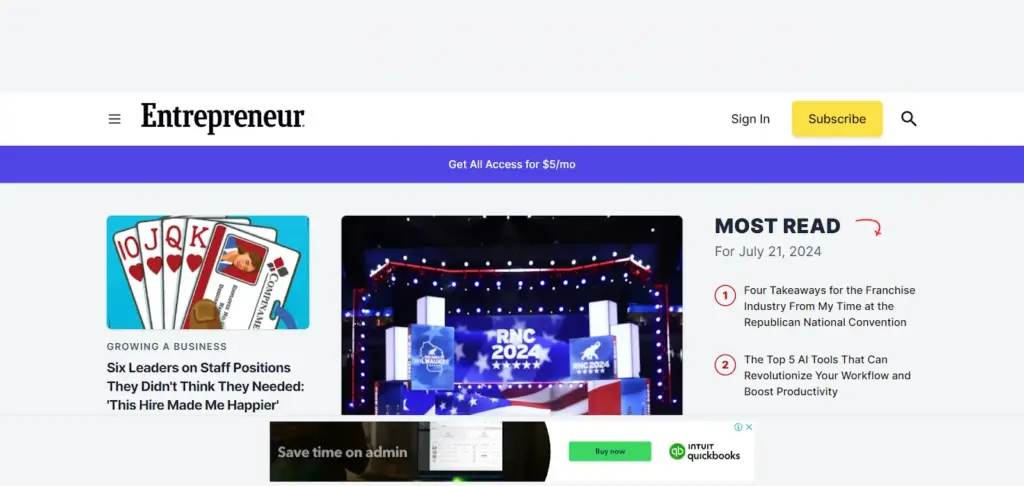The image size is (1024, 486).
Task: Open the Four Takeaways for Franchise Industry article
Action: [x=829, y=306]
